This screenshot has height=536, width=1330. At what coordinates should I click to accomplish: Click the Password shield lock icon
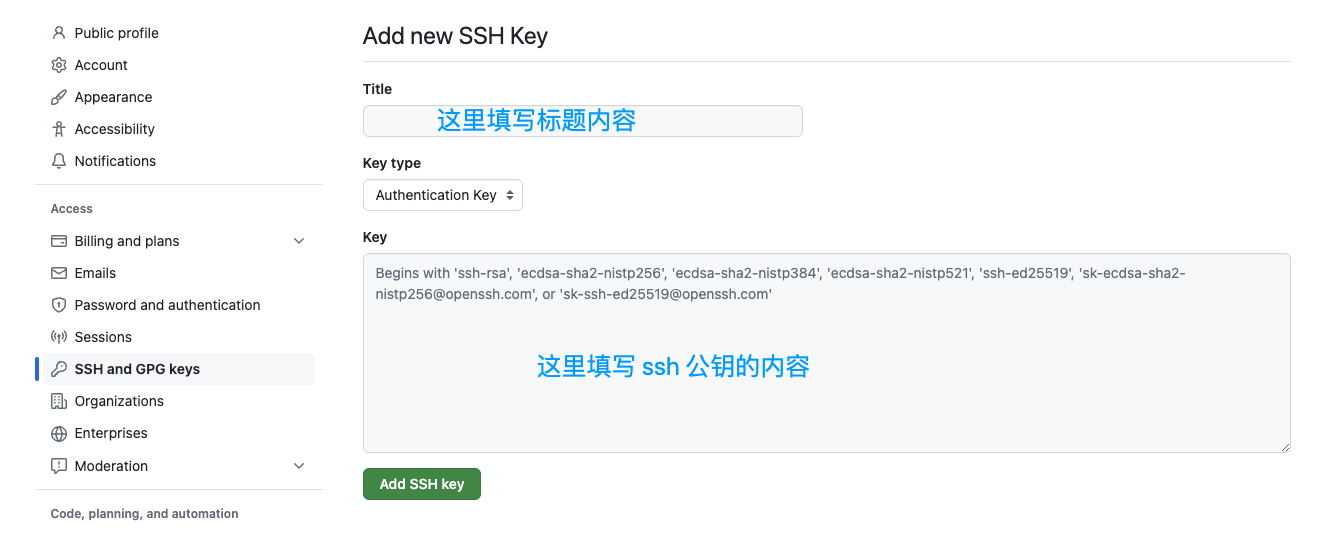[58, 305]
